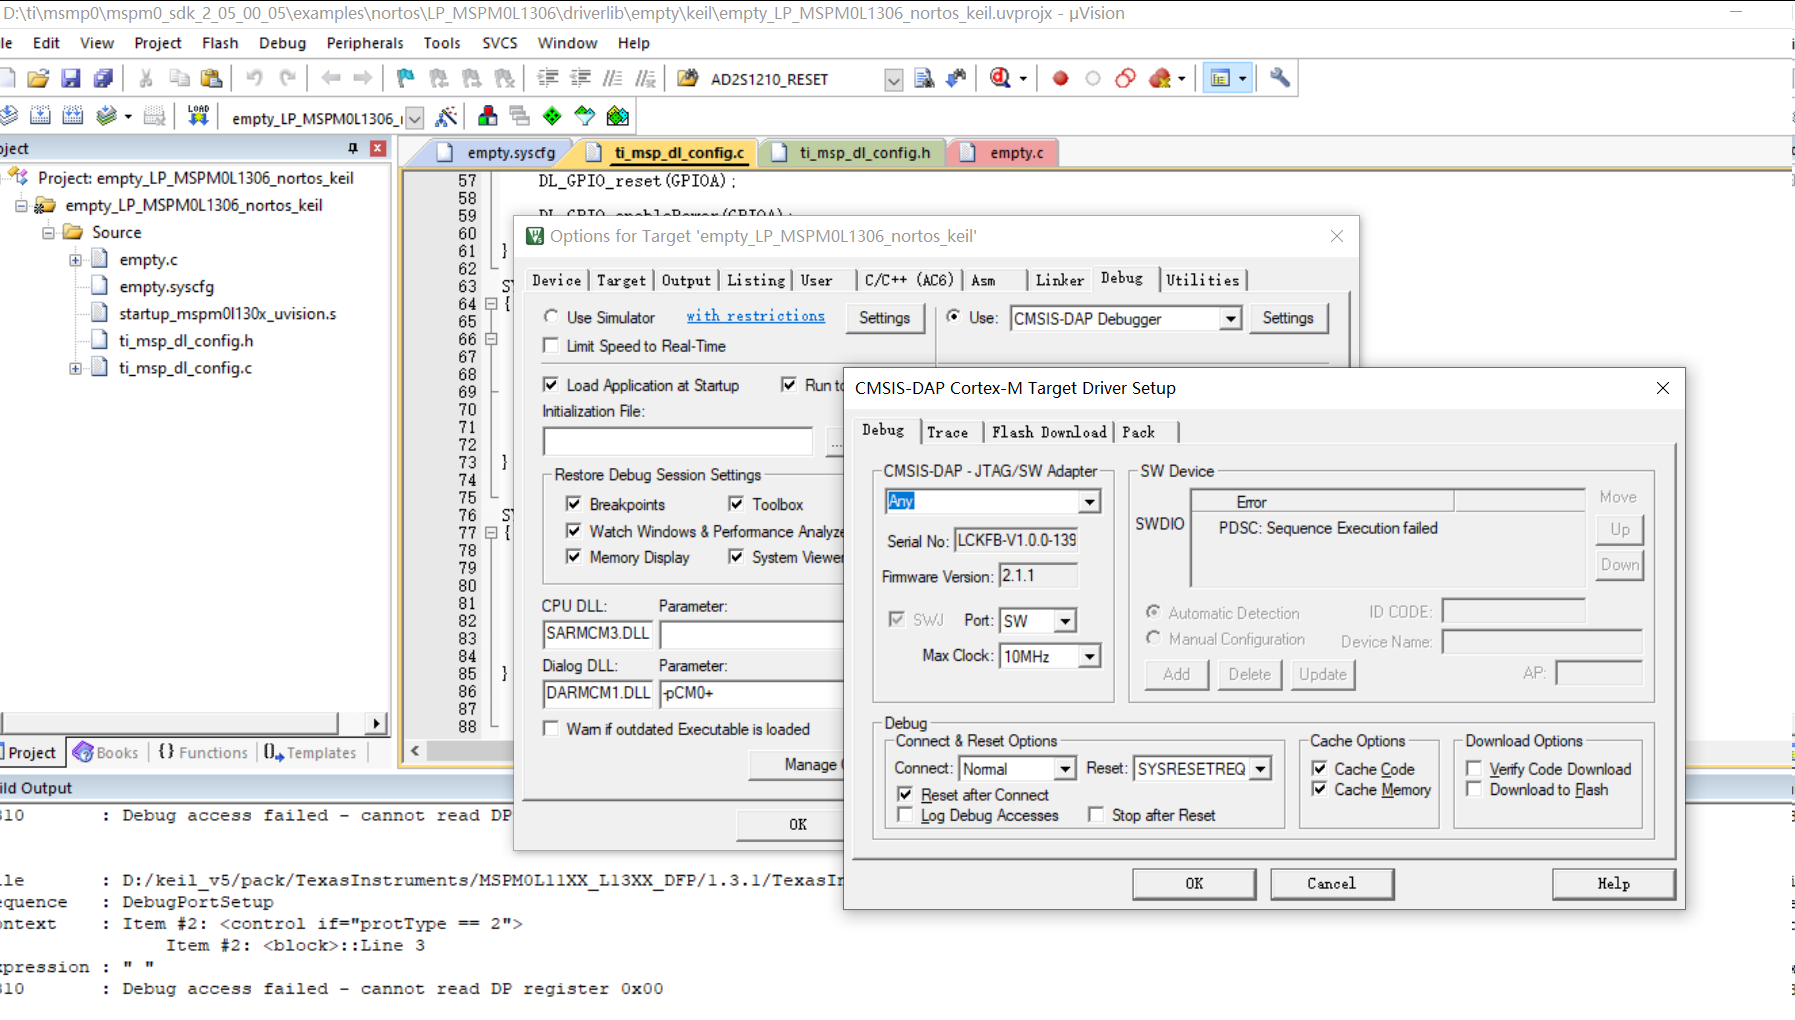Screen dimensions: 1795x1020
Task: Switch to the Flash Download tab
Action: click(1048, 432)
